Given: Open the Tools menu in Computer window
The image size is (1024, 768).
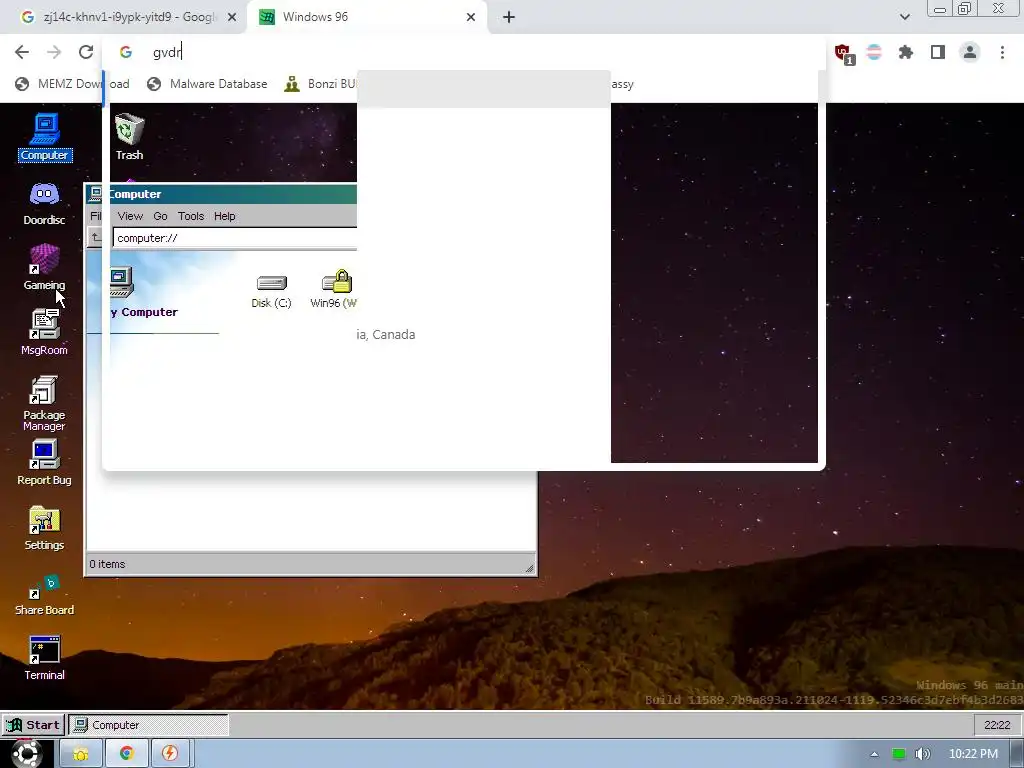Looking at the screenshot, I should (191, 216).
